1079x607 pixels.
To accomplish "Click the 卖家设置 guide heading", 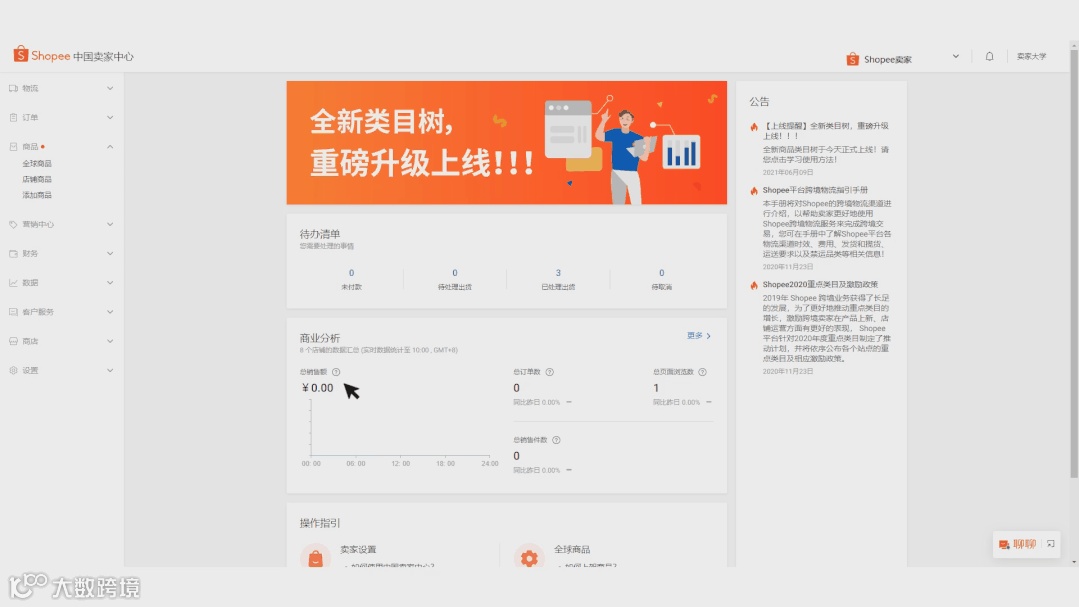I will pos(358,549).
